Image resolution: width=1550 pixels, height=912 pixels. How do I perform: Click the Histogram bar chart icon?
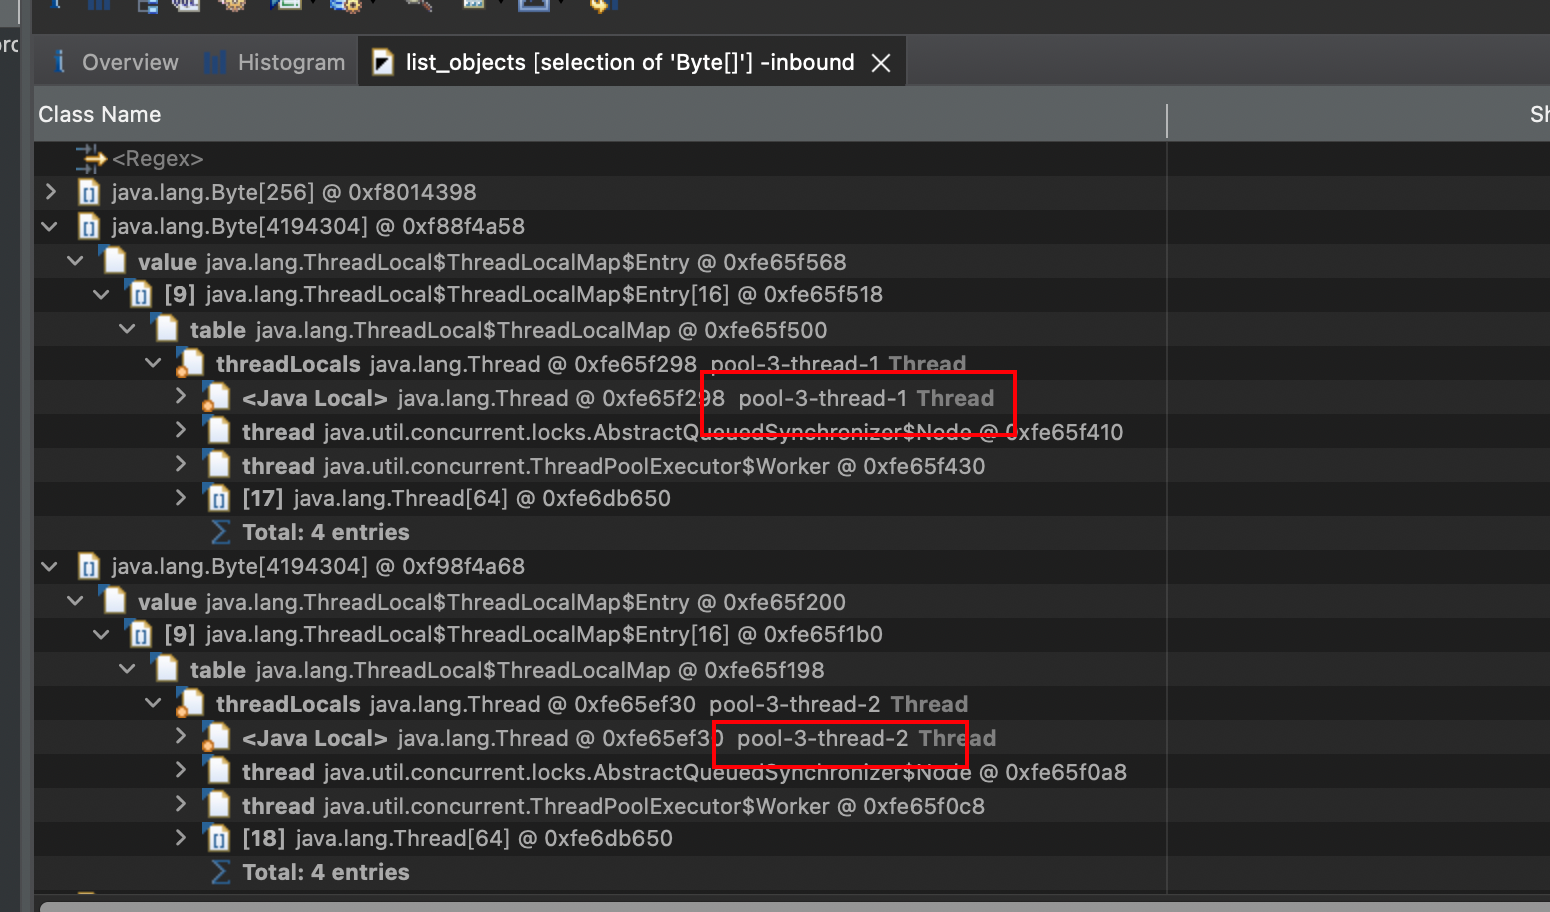(215, 63)
